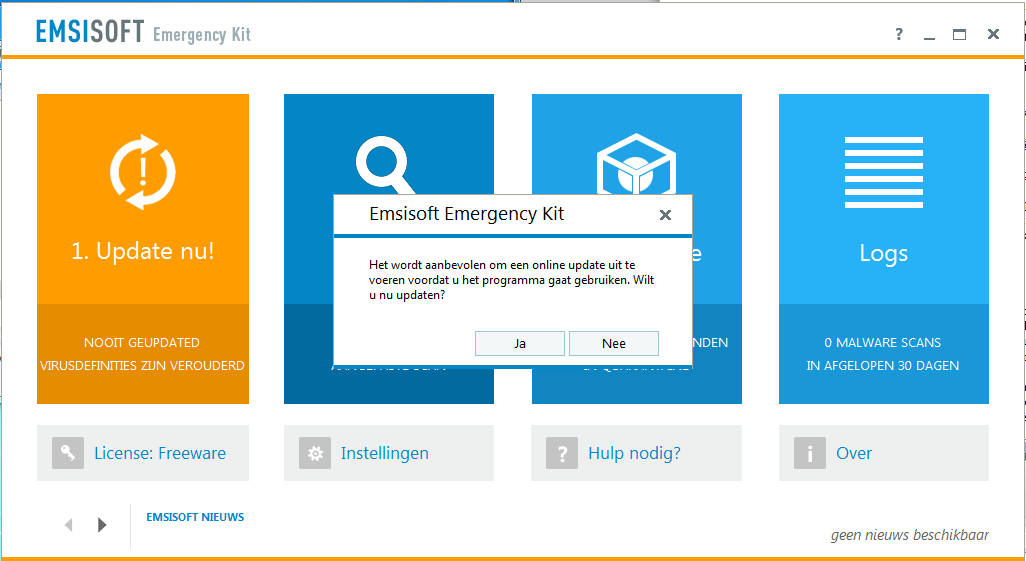Image resolution: width=1026 pixels, height=561 pixels.
Task: Click the 'Logs' tile title
Action: point(883,253)
